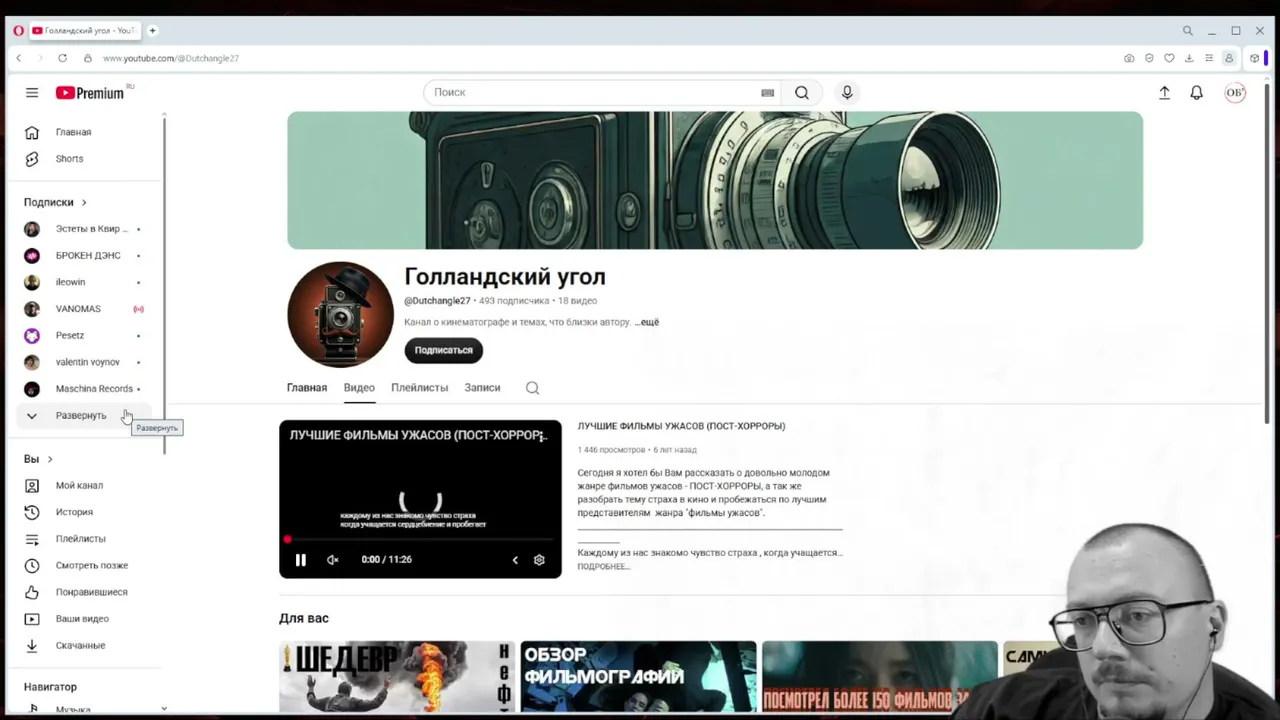This screenshot has width=1280, height=720.
Task: Take a snapshot with camera icon
Action: pyautogui.click(x=1129, y=58)
